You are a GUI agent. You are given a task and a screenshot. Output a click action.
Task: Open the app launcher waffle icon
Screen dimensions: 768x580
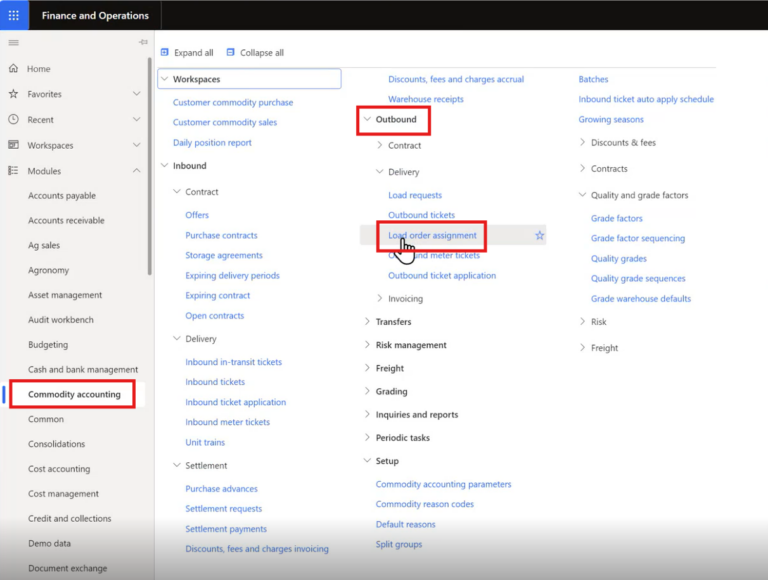(x=14, y=15)
